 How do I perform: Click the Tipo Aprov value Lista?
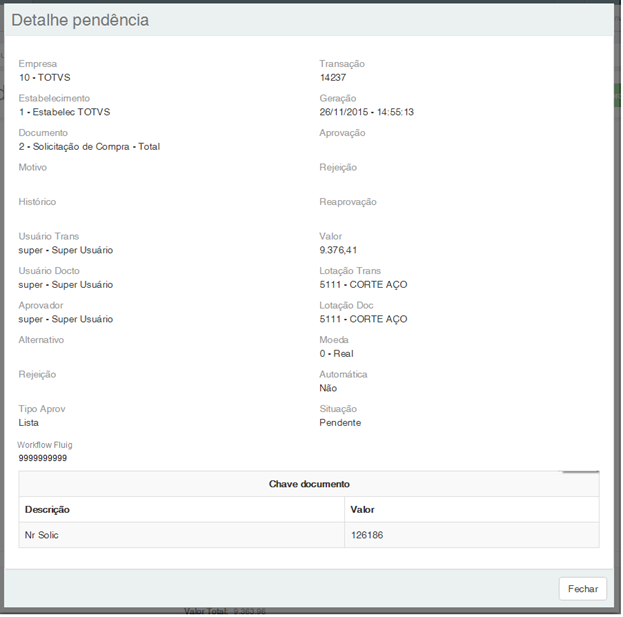click(29, 422)
